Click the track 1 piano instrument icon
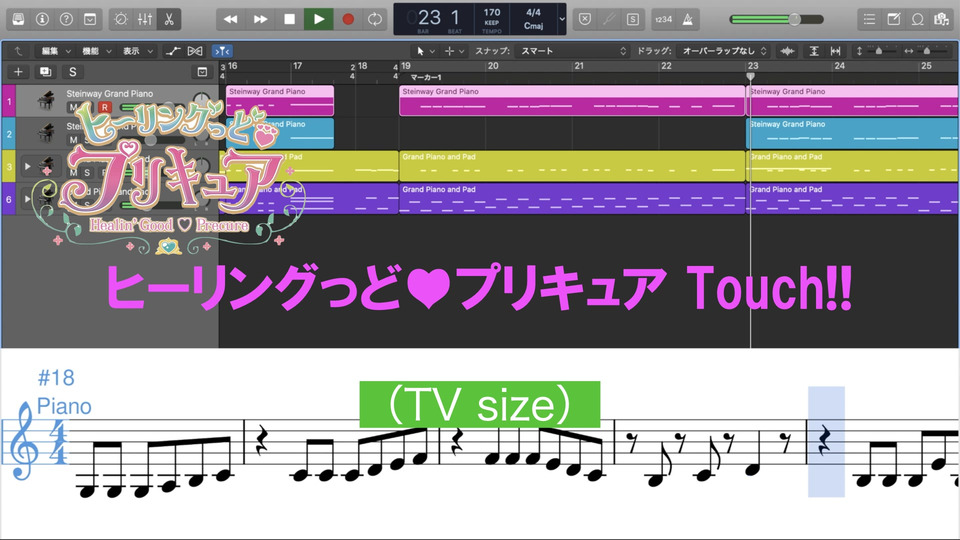This screenshot has width=960, height=540. [x=47, y=100]
